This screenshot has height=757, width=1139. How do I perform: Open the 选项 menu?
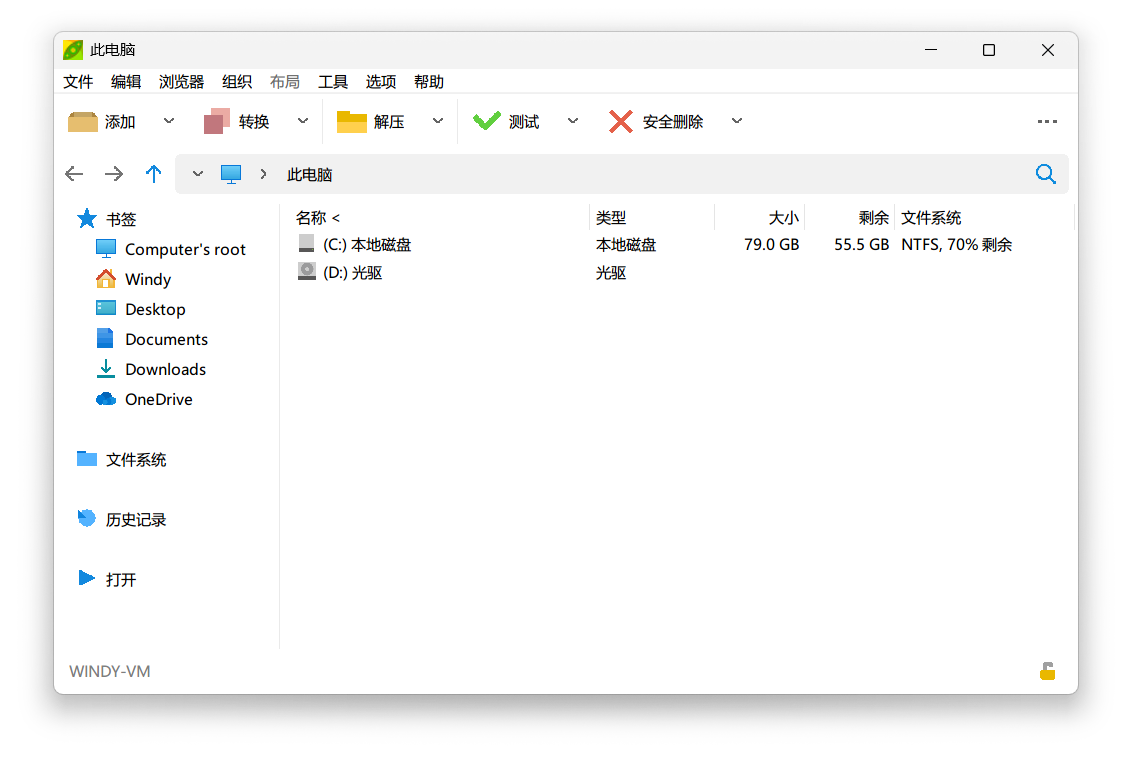coord(380,82)
